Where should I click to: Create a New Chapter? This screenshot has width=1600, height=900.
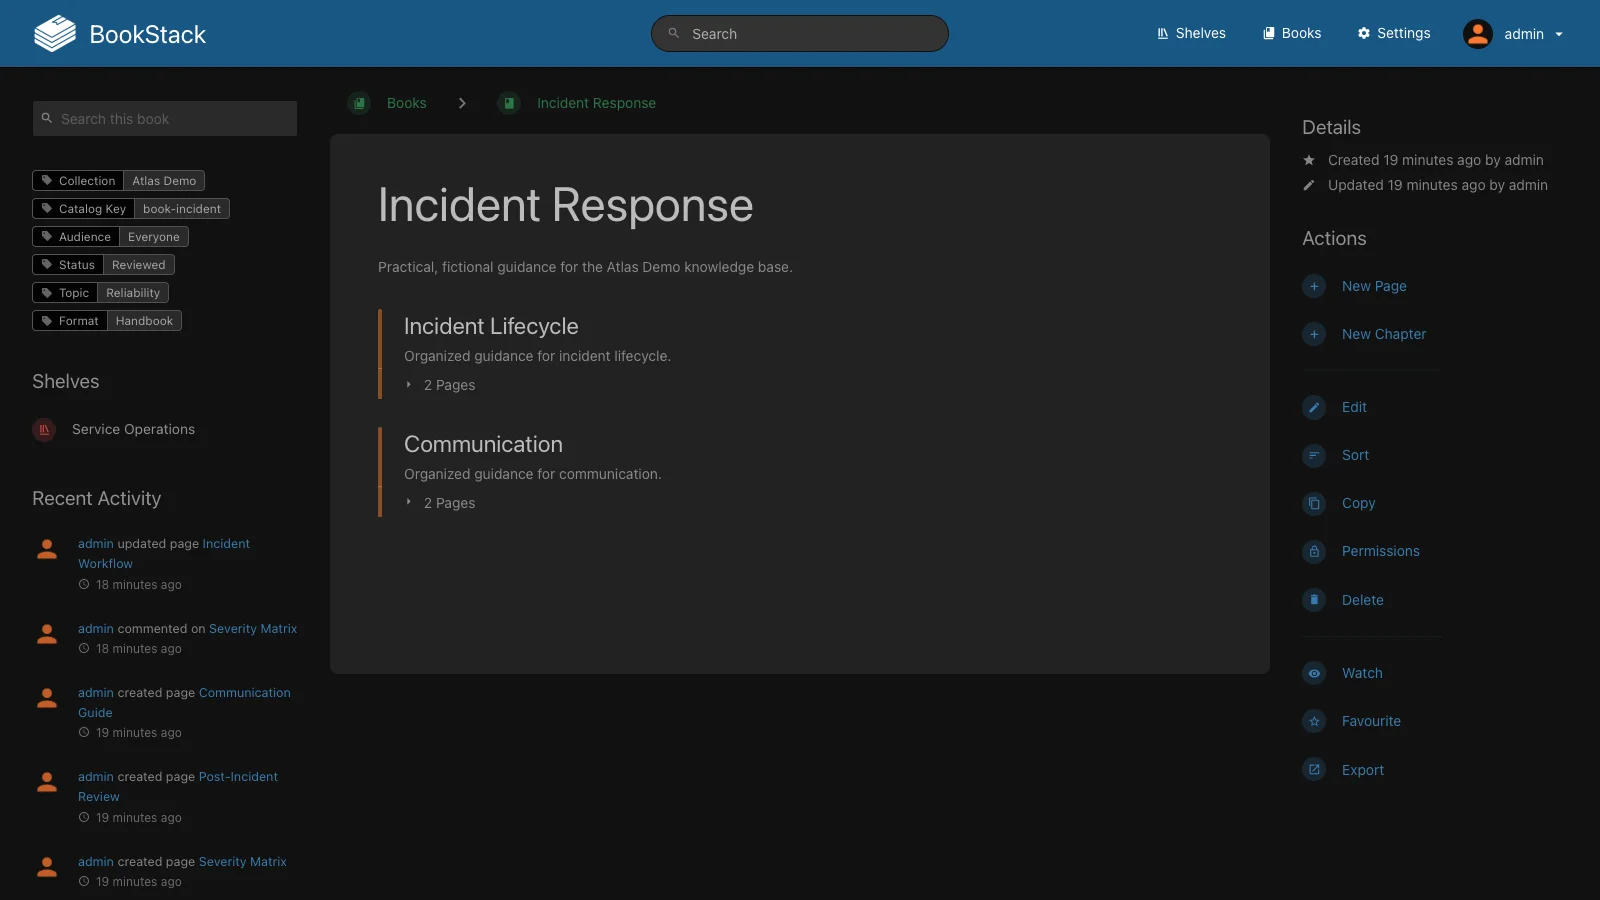[1384, 334]
